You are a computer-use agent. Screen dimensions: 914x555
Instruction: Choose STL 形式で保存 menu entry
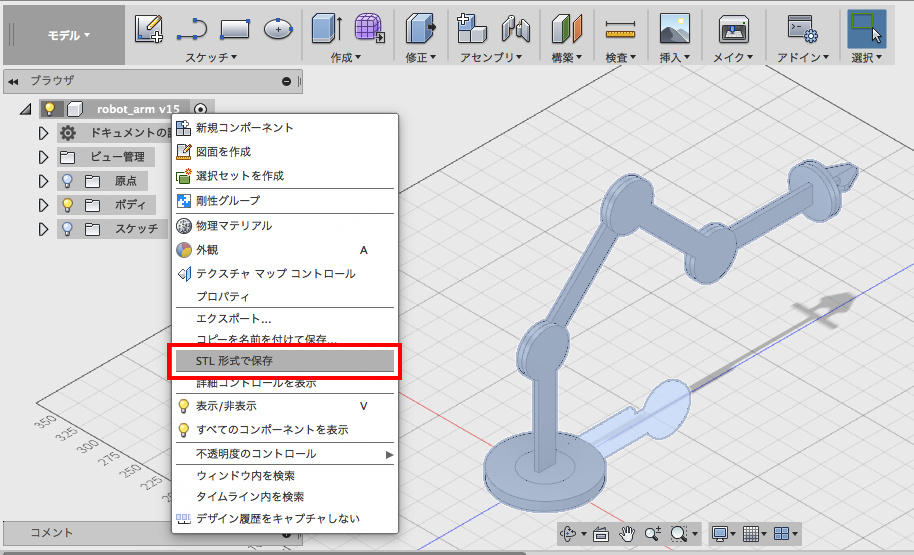click(285, 361)
